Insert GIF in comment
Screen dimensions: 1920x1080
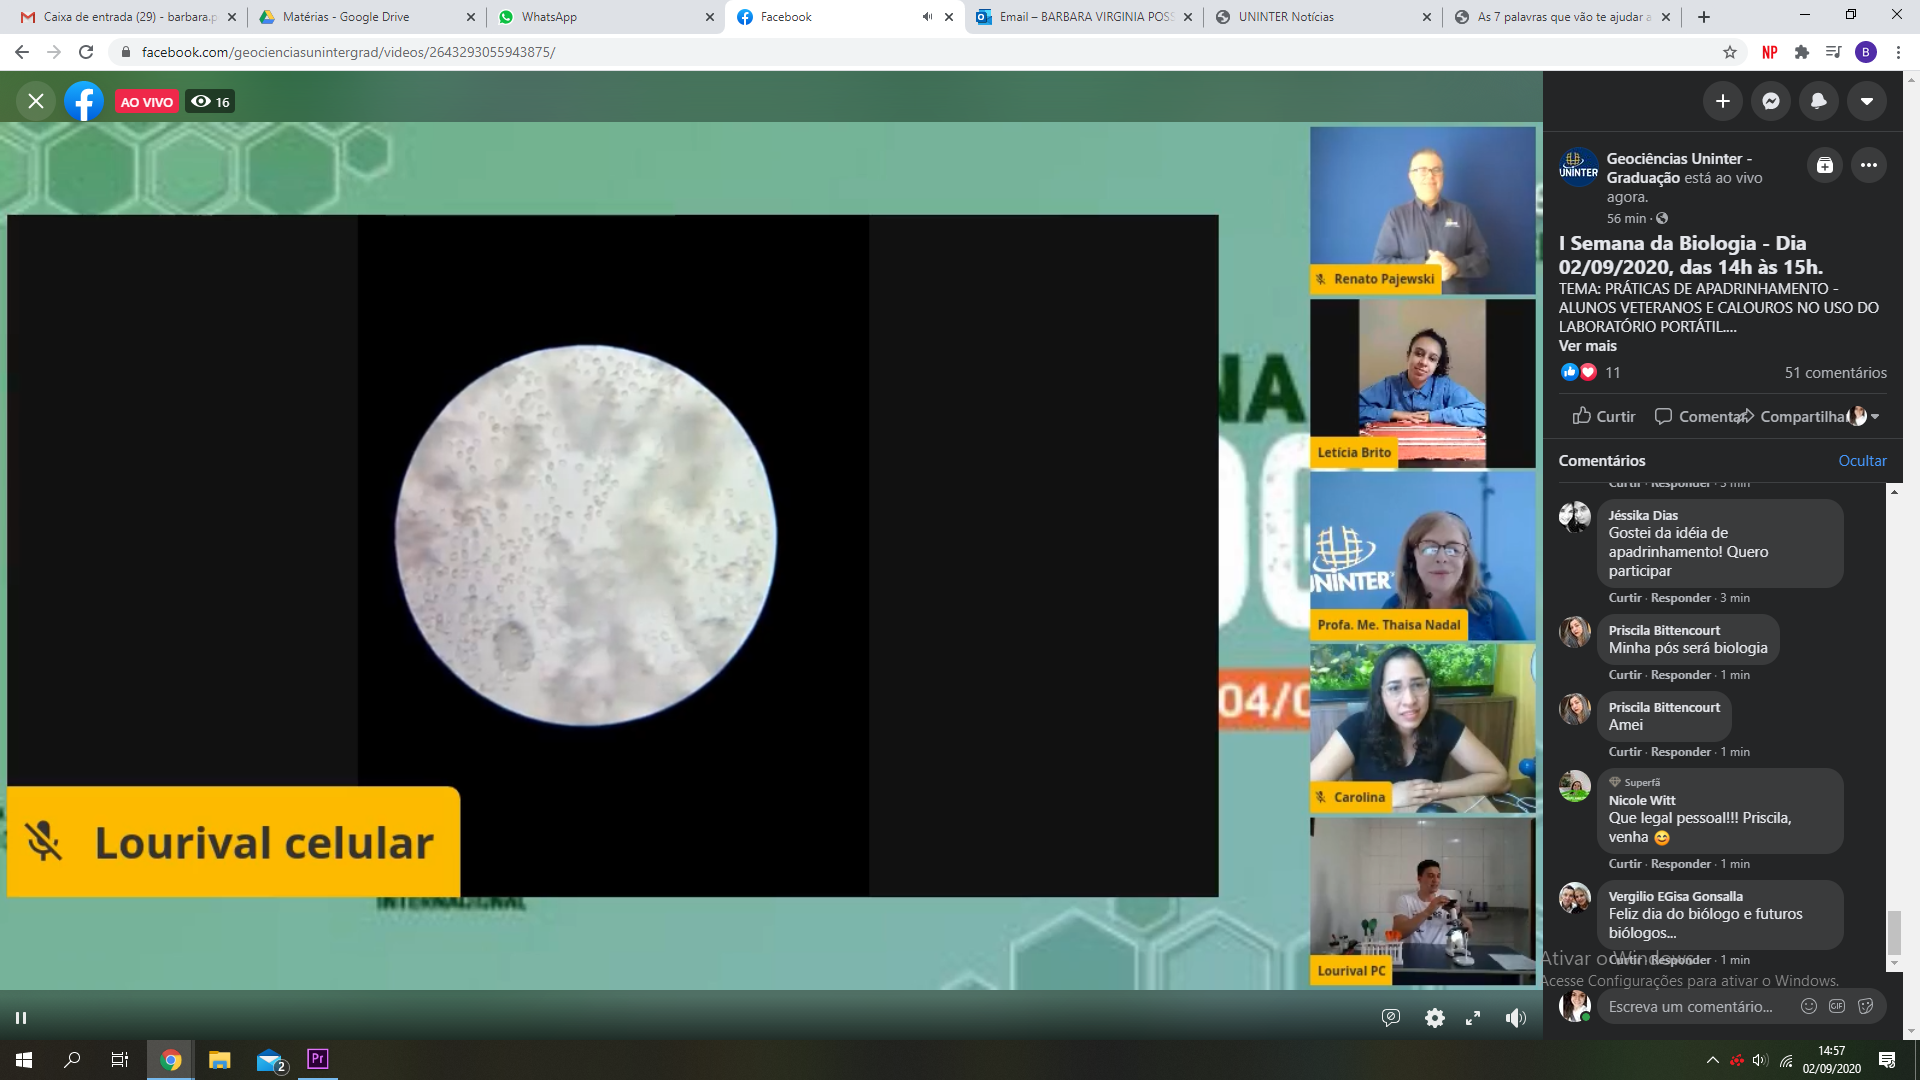pos(1836,1007)
